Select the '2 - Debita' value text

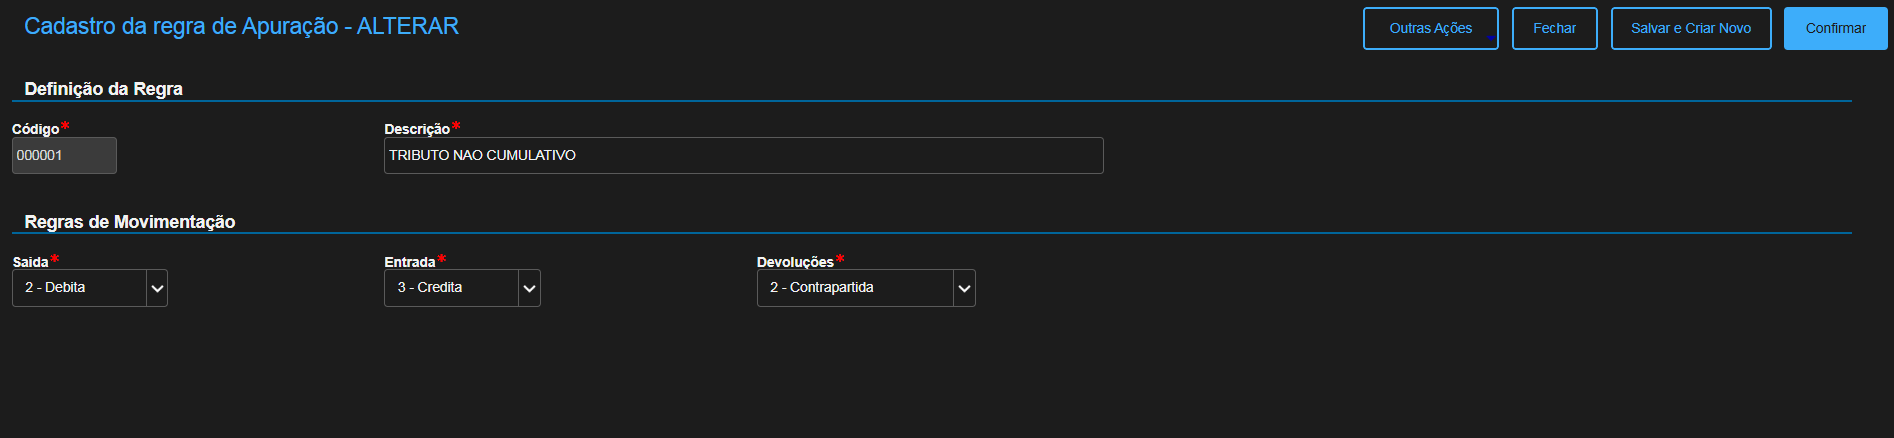[55, 288]
